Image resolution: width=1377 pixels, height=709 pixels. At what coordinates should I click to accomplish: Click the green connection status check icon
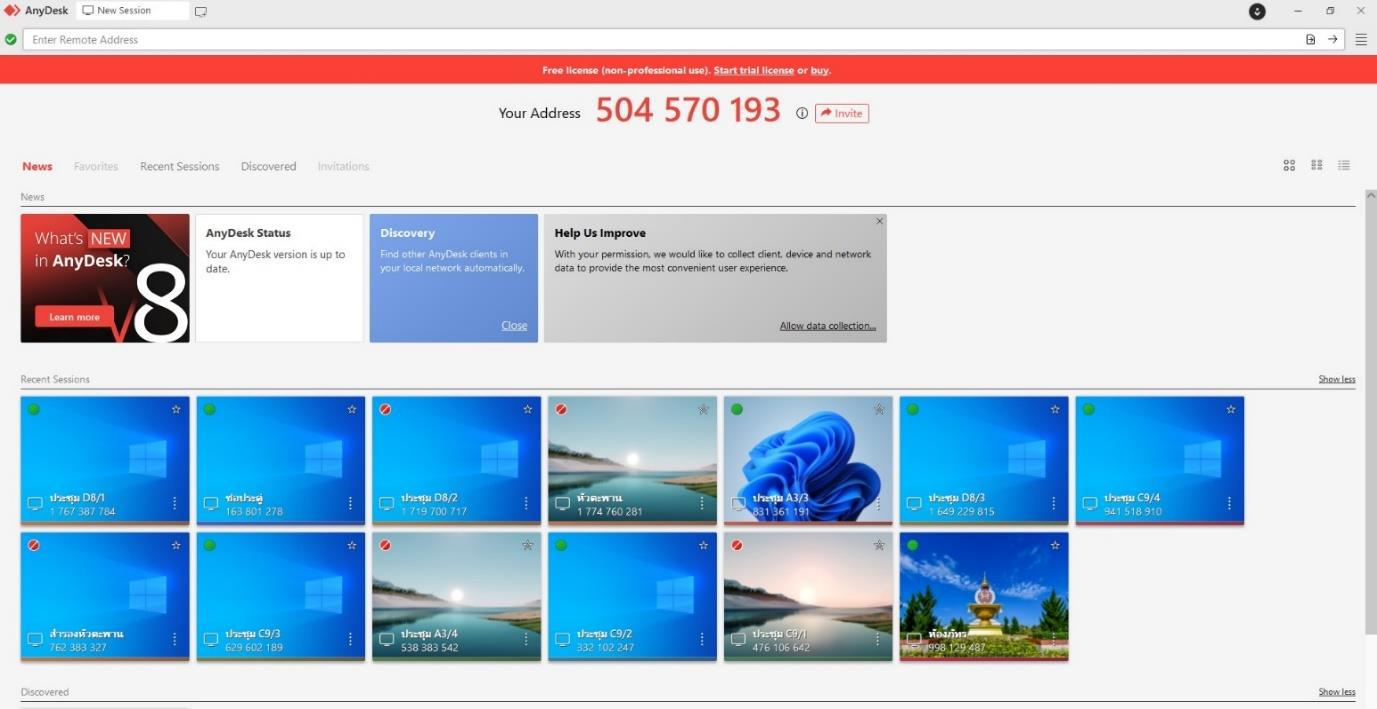click(x=11, y=39)
